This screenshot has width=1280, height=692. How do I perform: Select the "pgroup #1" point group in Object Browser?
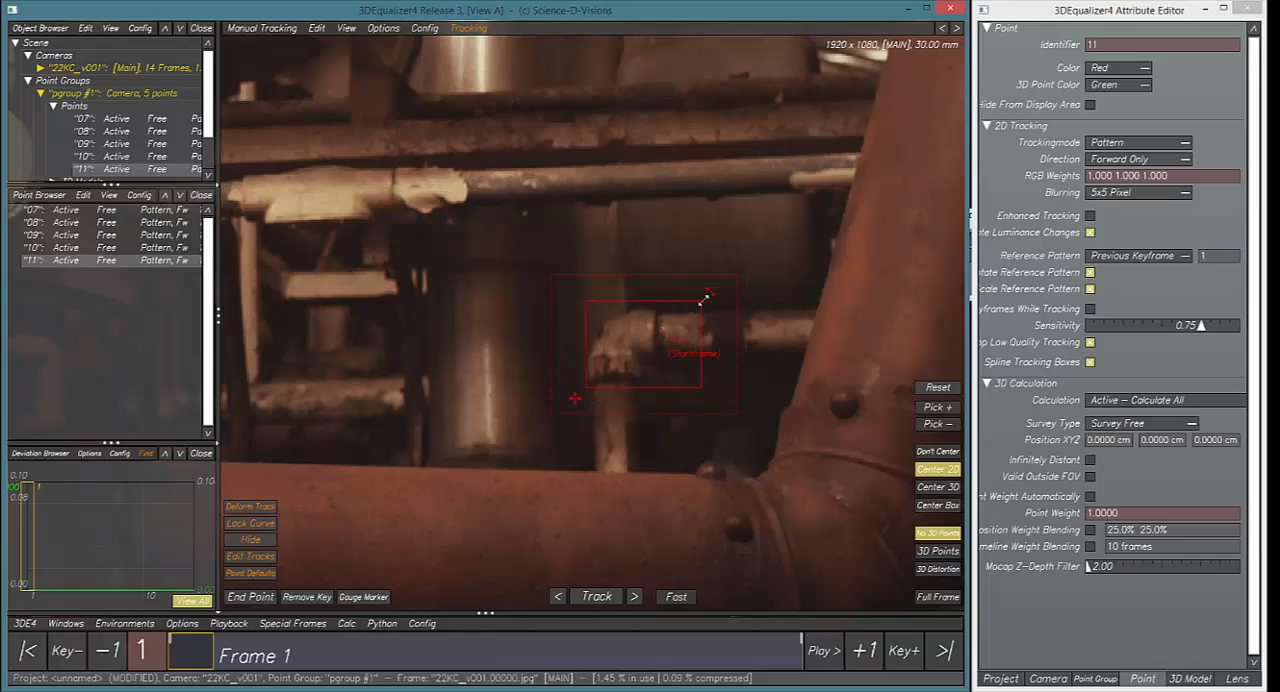coord(113,93)
